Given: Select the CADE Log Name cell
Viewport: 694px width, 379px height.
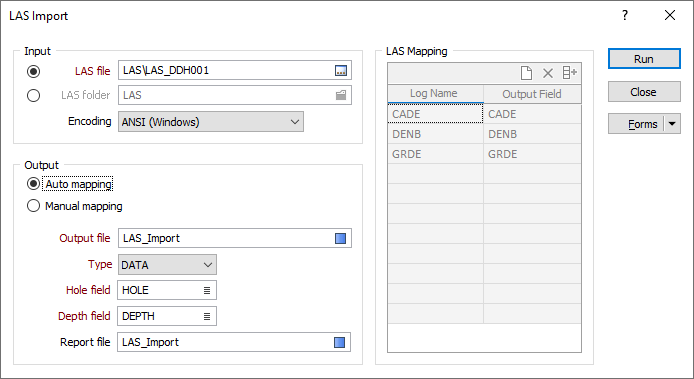Looking at the screenshot, I should pyautogui.click(x=436, y=114).
